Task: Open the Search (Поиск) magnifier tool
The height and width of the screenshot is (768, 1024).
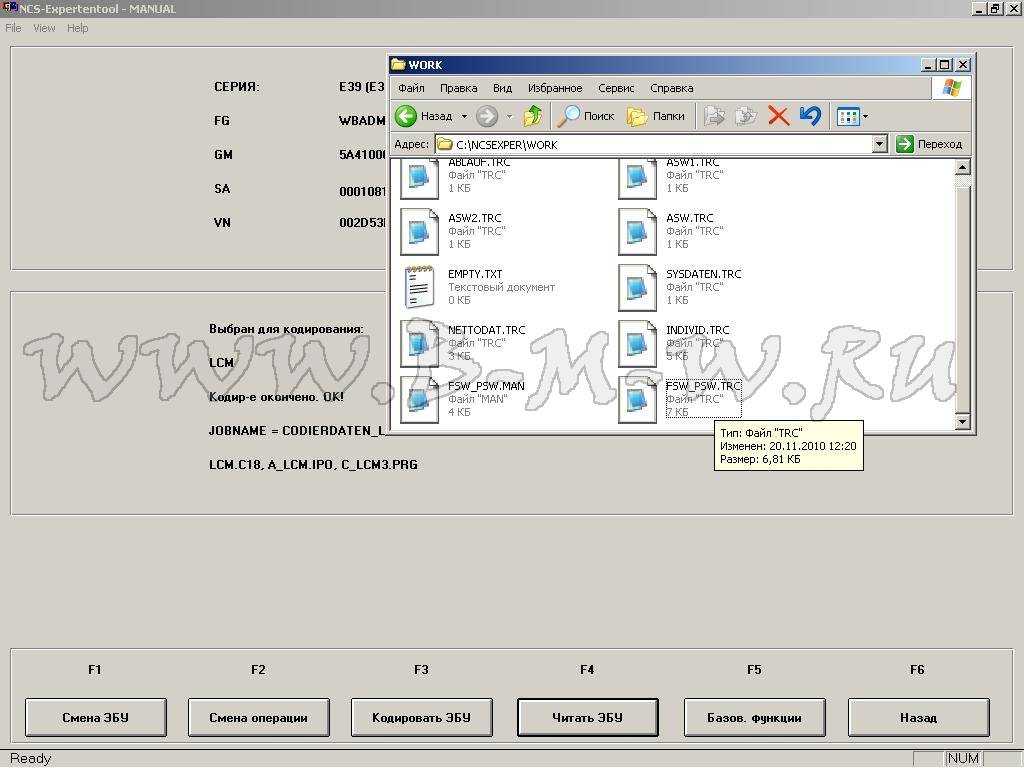Action: [x=568, y=116]
